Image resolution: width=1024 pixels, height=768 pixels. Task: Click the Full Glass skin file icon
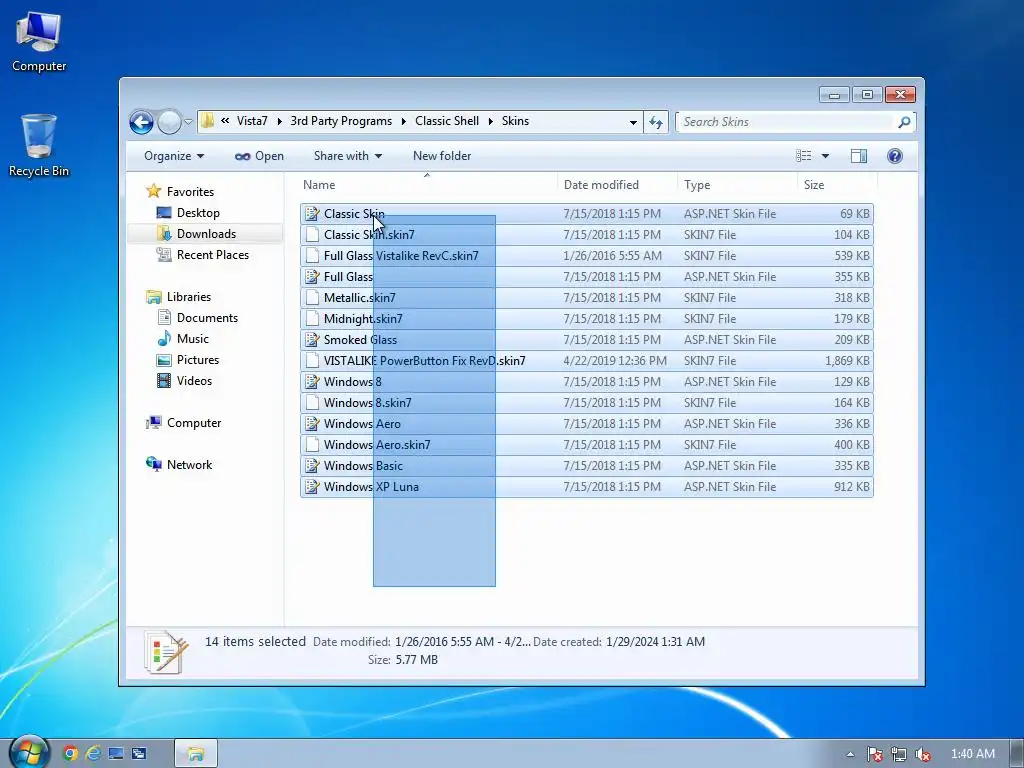[312, 276]
